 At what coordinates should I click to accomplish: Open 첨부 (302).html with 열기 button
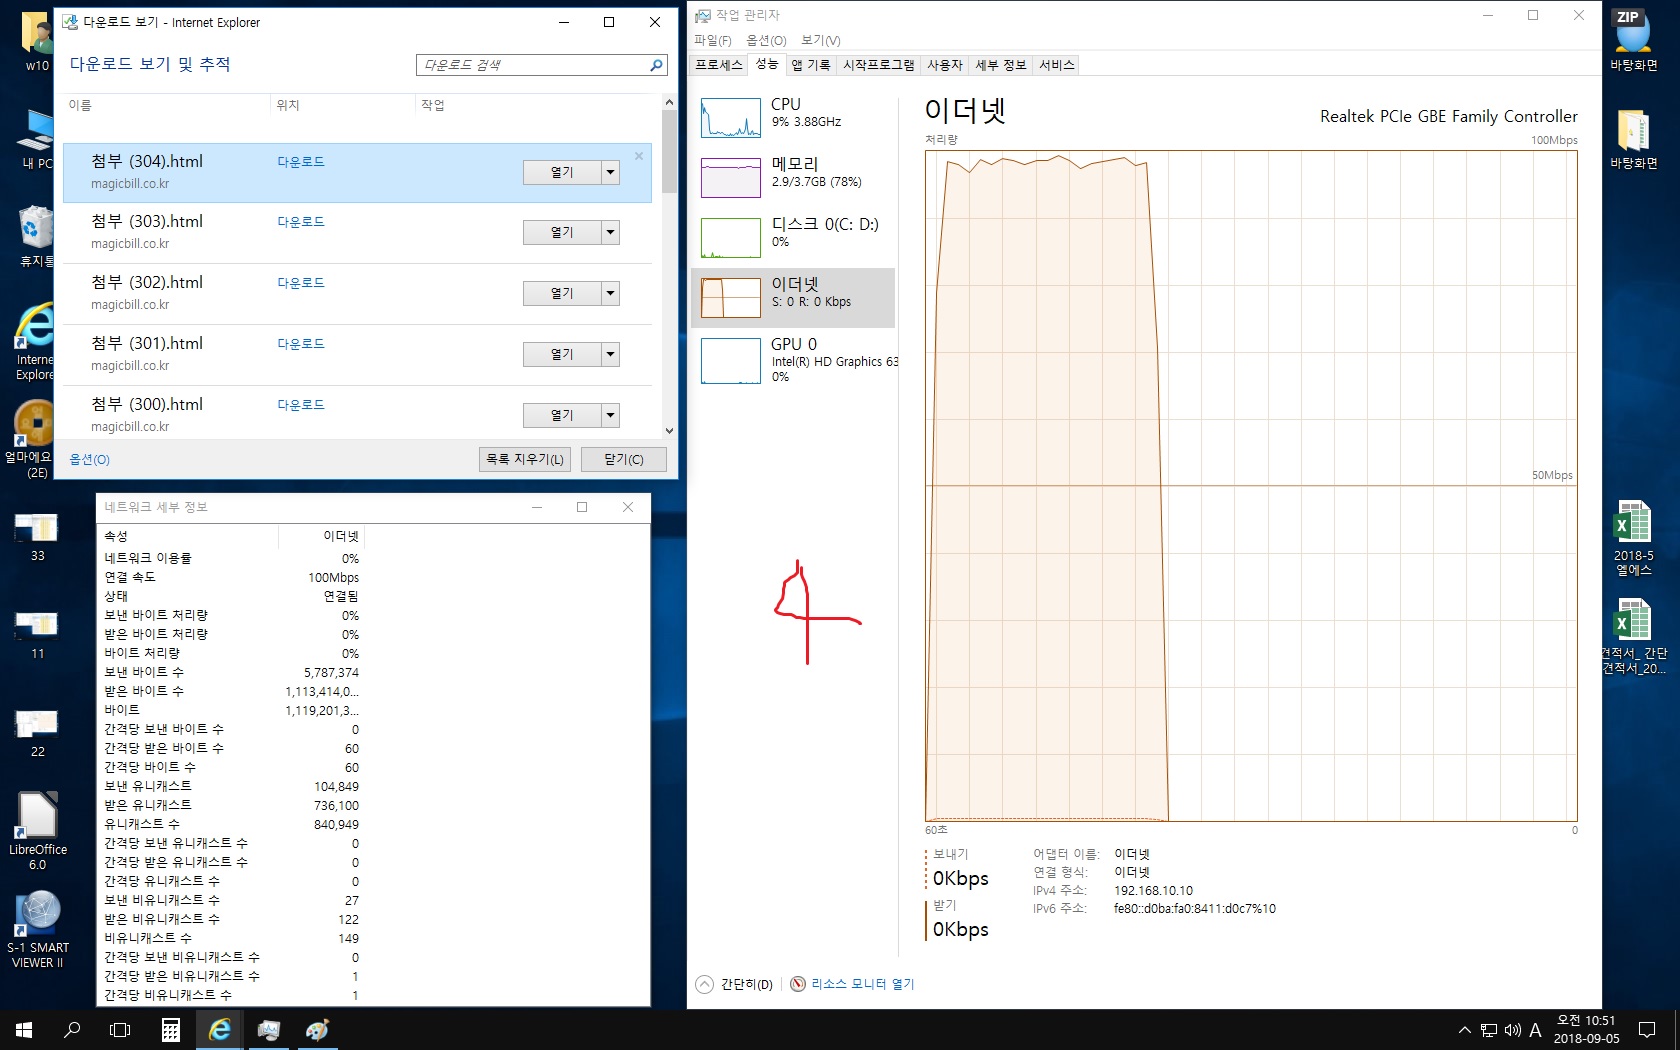[562, 293]
